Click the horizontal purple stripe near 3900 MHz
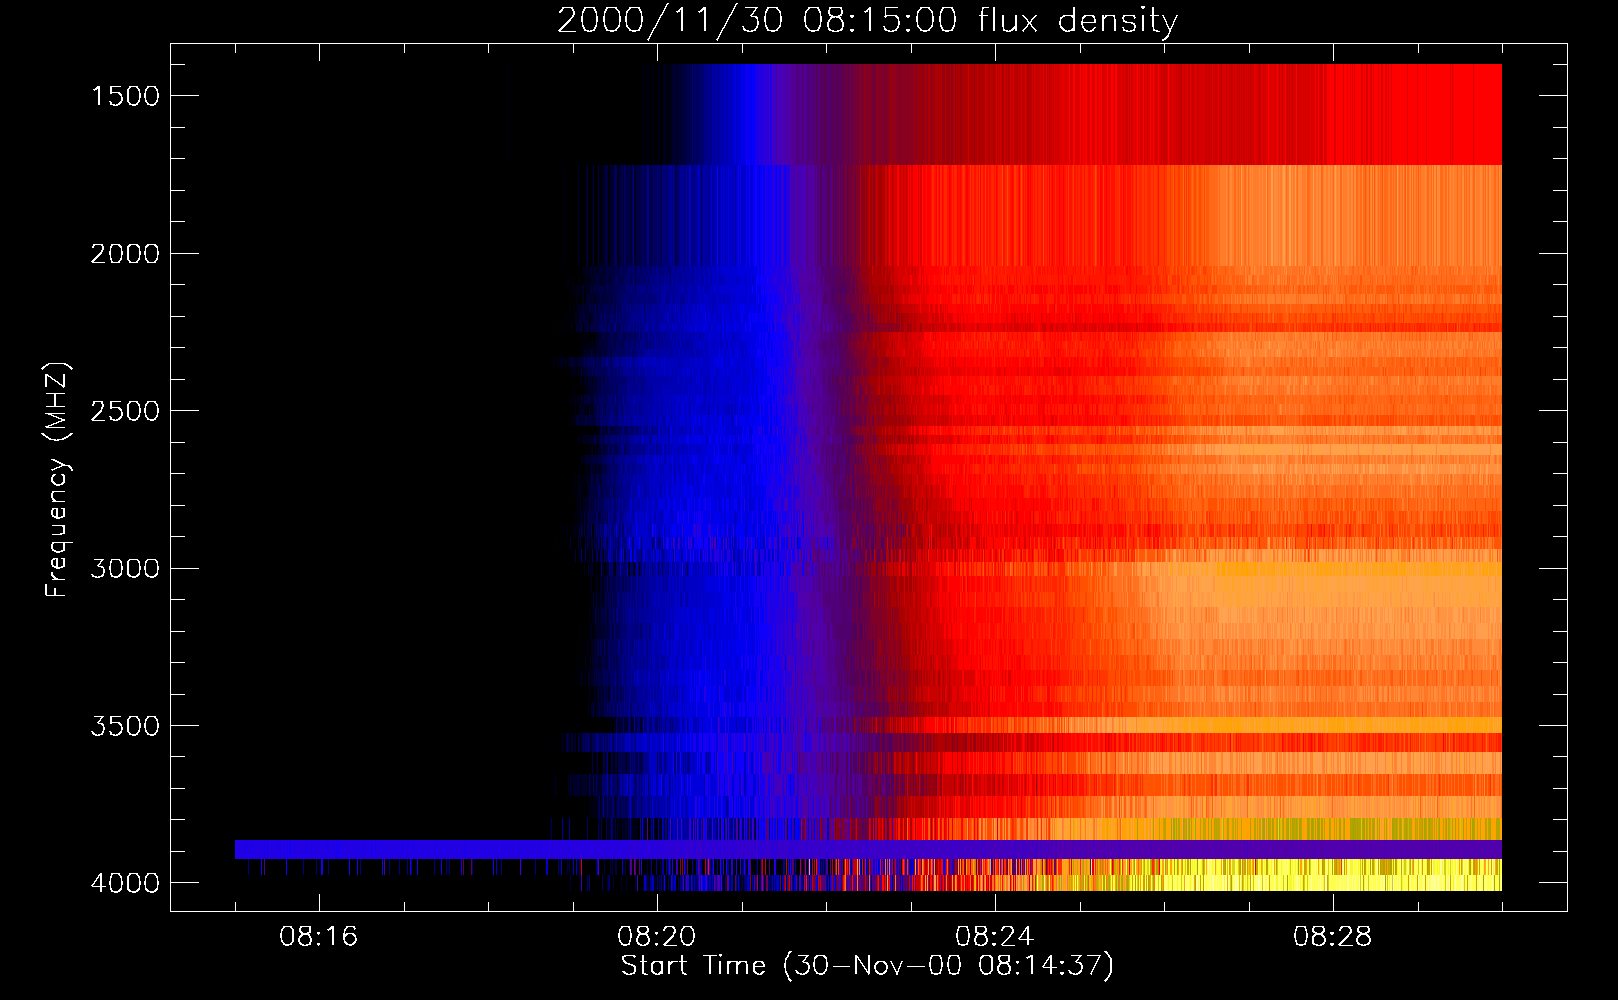The width and height of the screenshot is (1618, 1000). click(868, 849)
